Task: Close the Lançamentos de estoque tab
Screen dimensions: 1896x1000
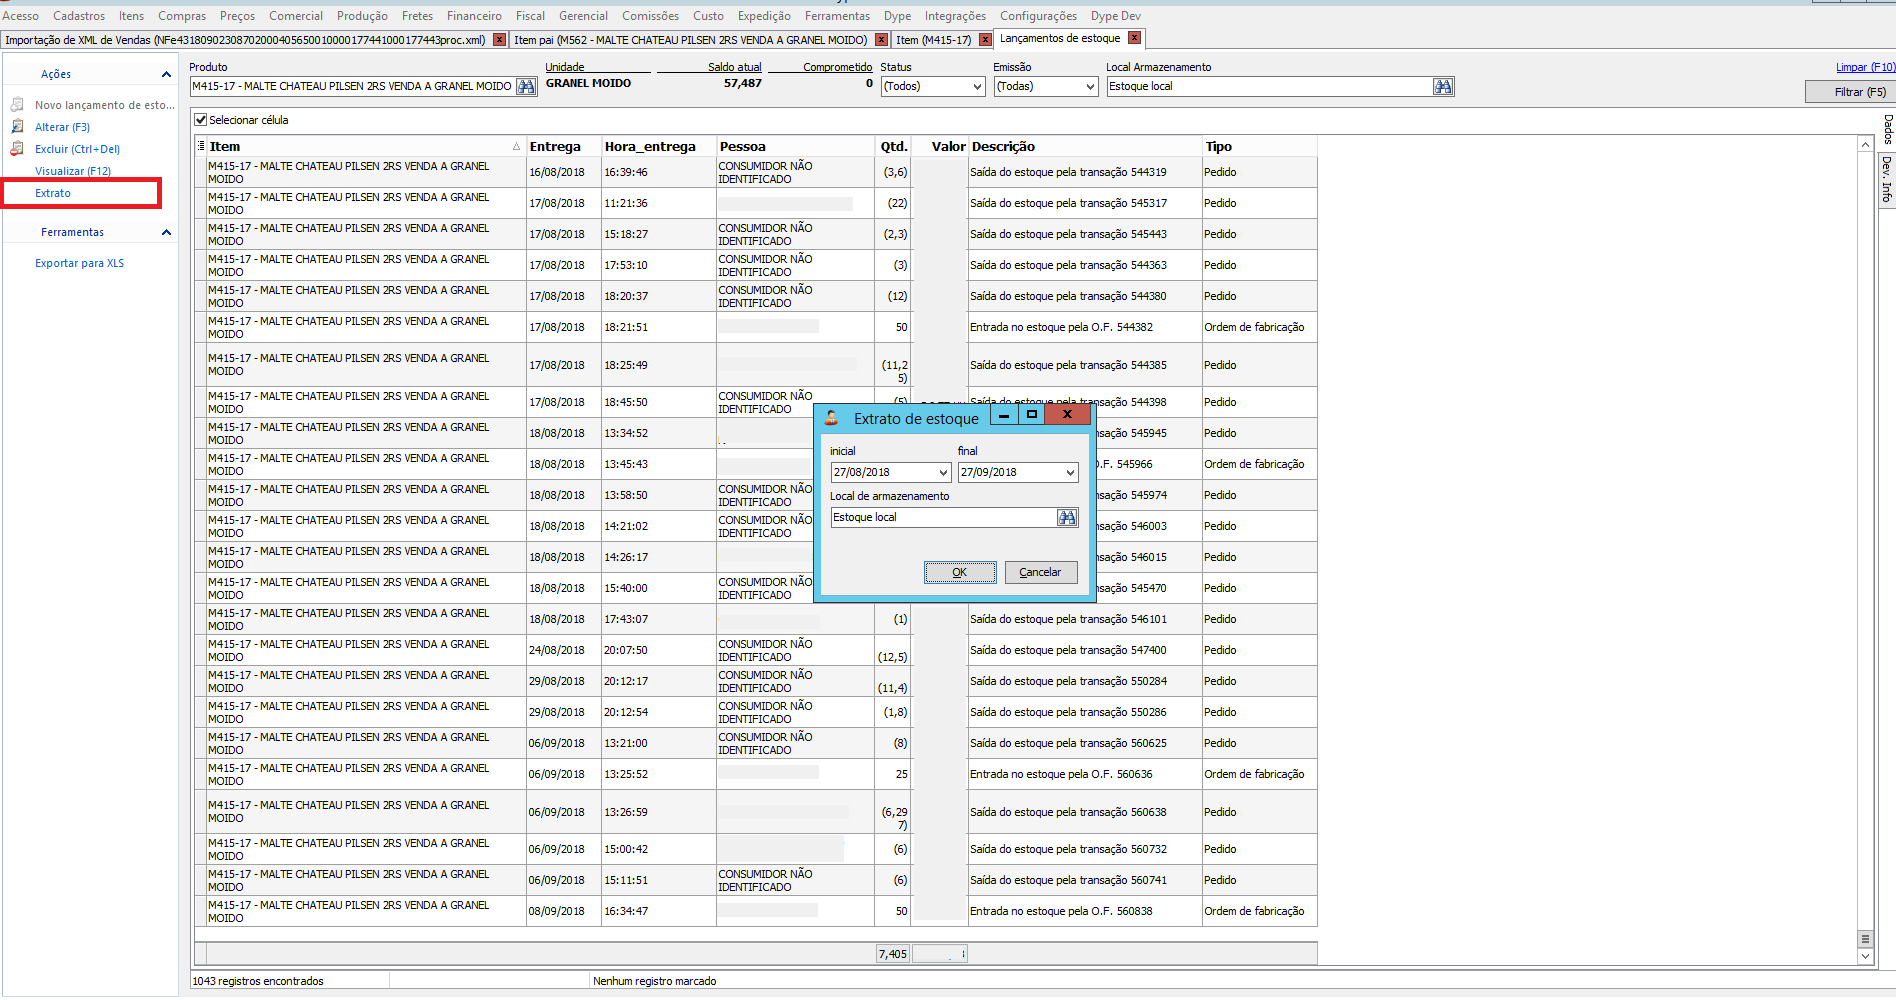Action: coord(1134,38)
